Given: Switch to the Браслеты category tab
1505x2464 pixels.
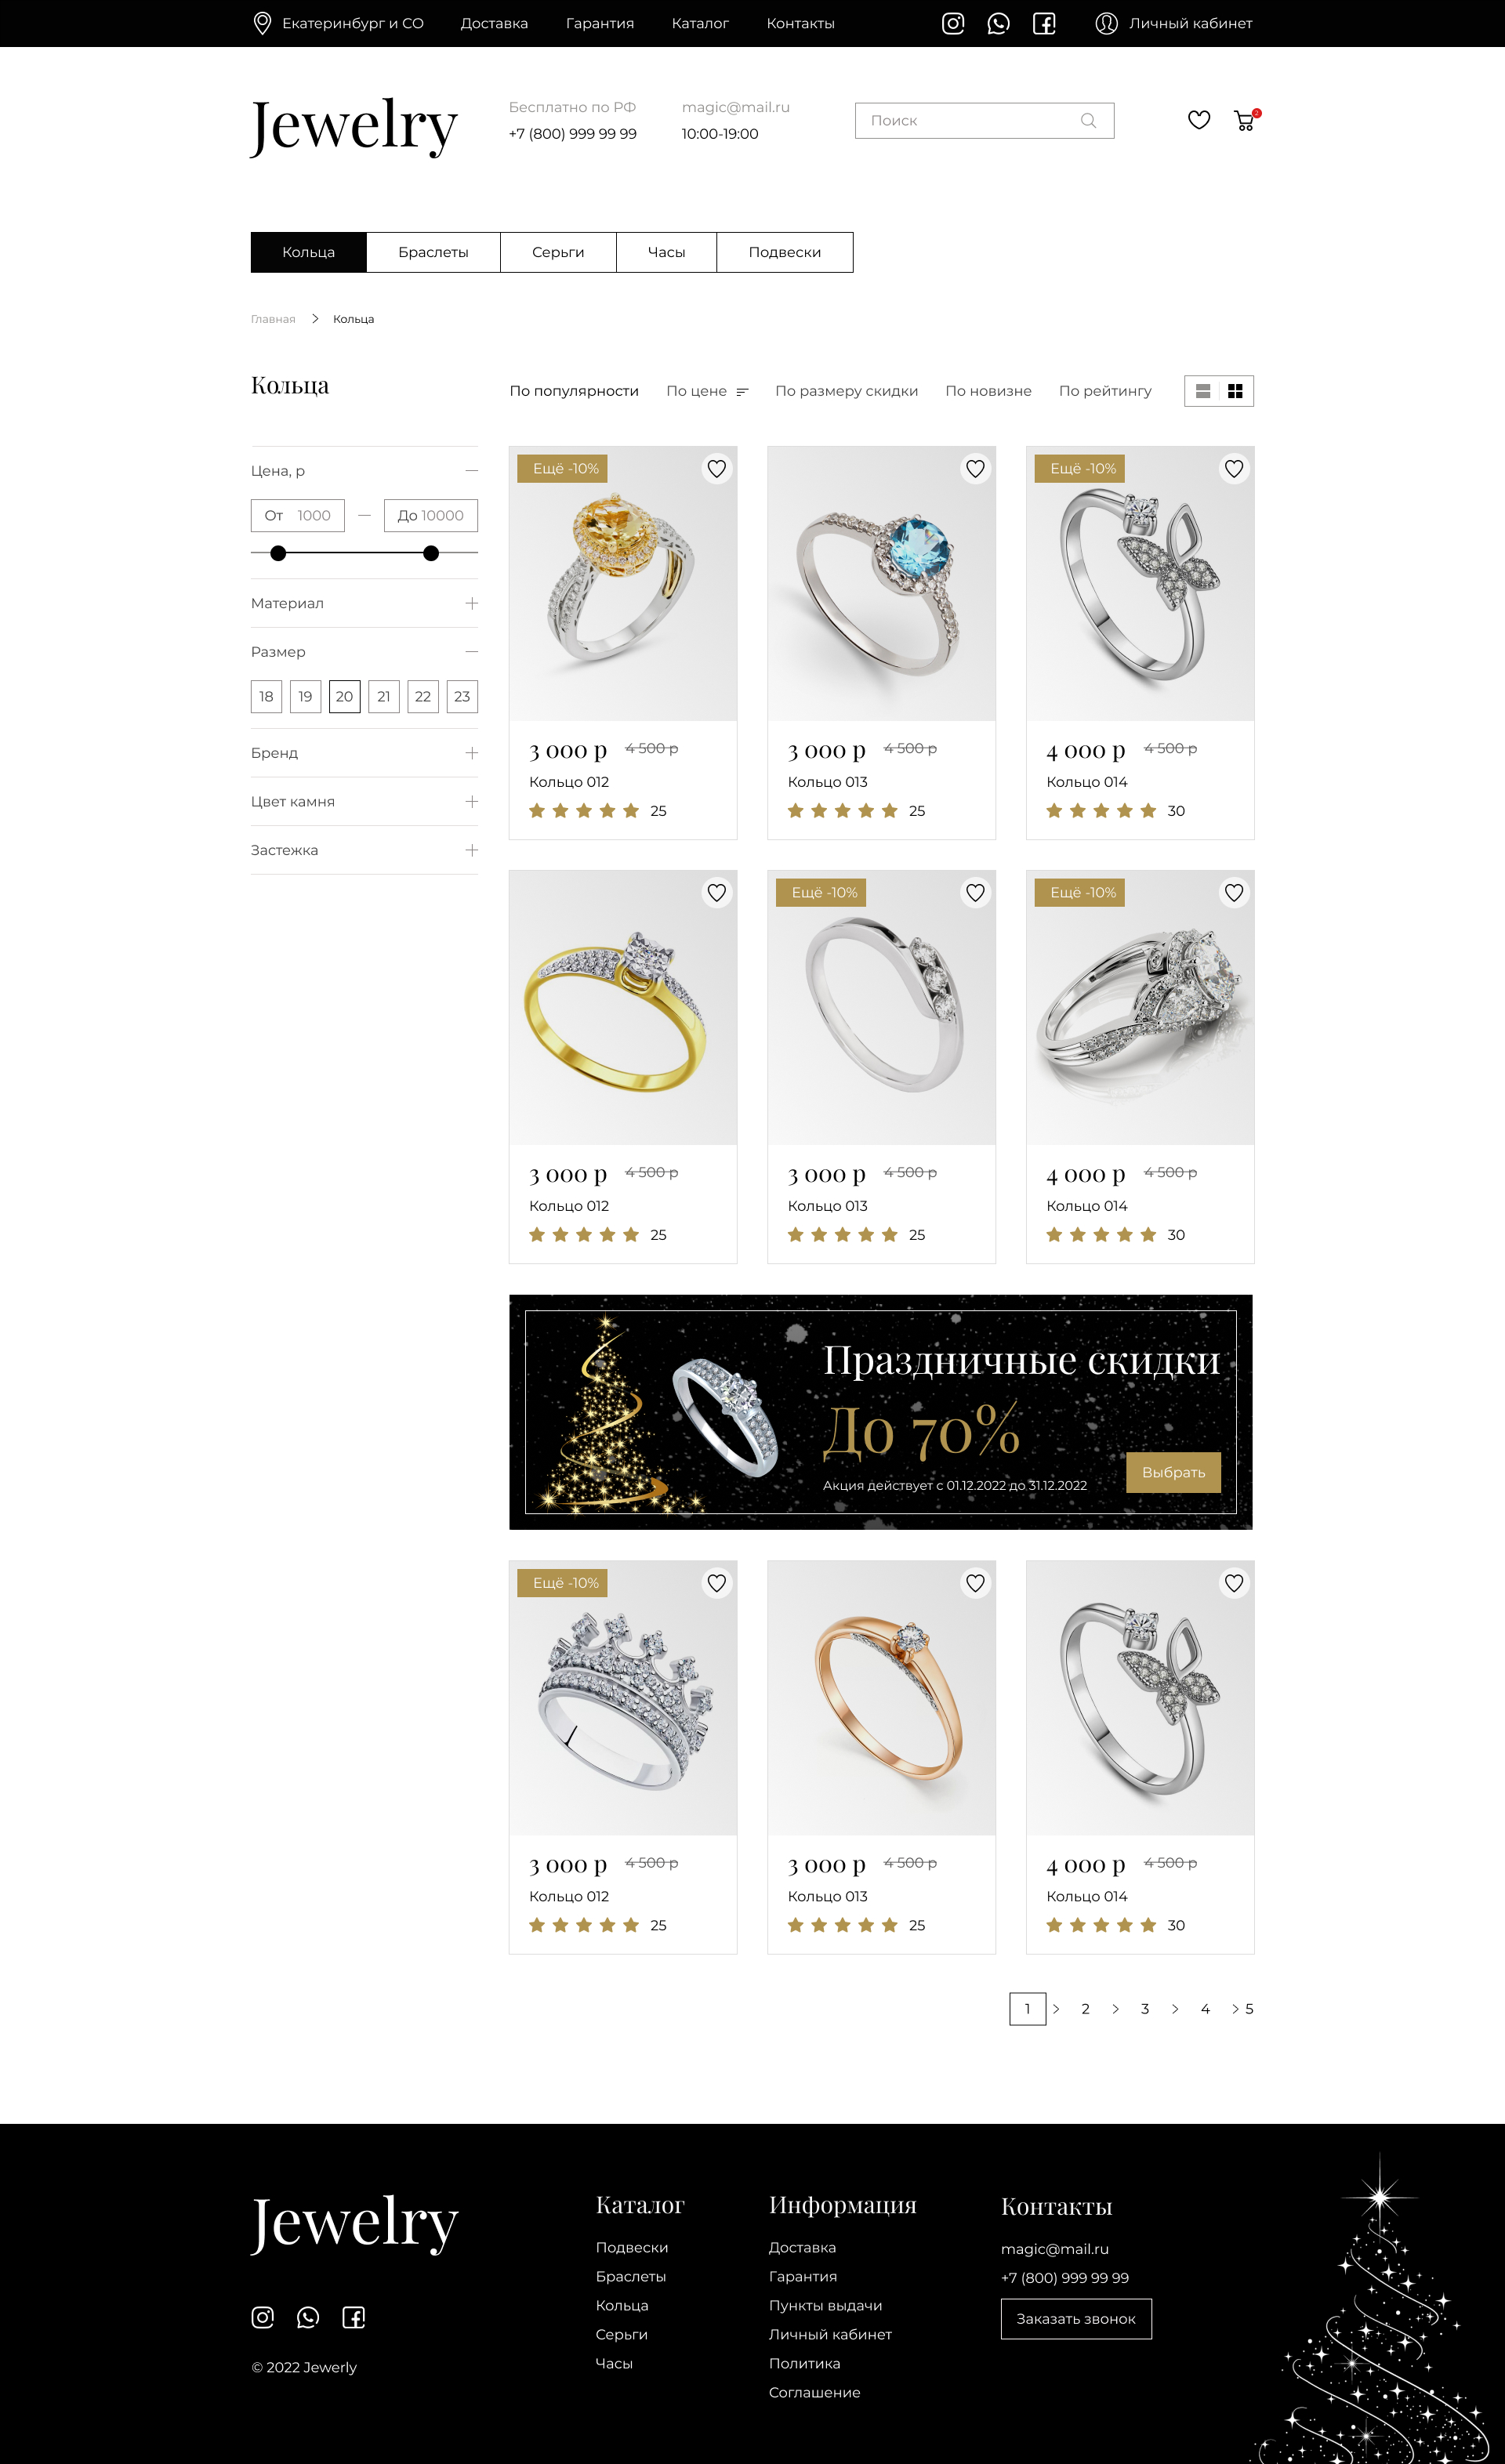Looking at the screenshot, I should coord(433,252).
